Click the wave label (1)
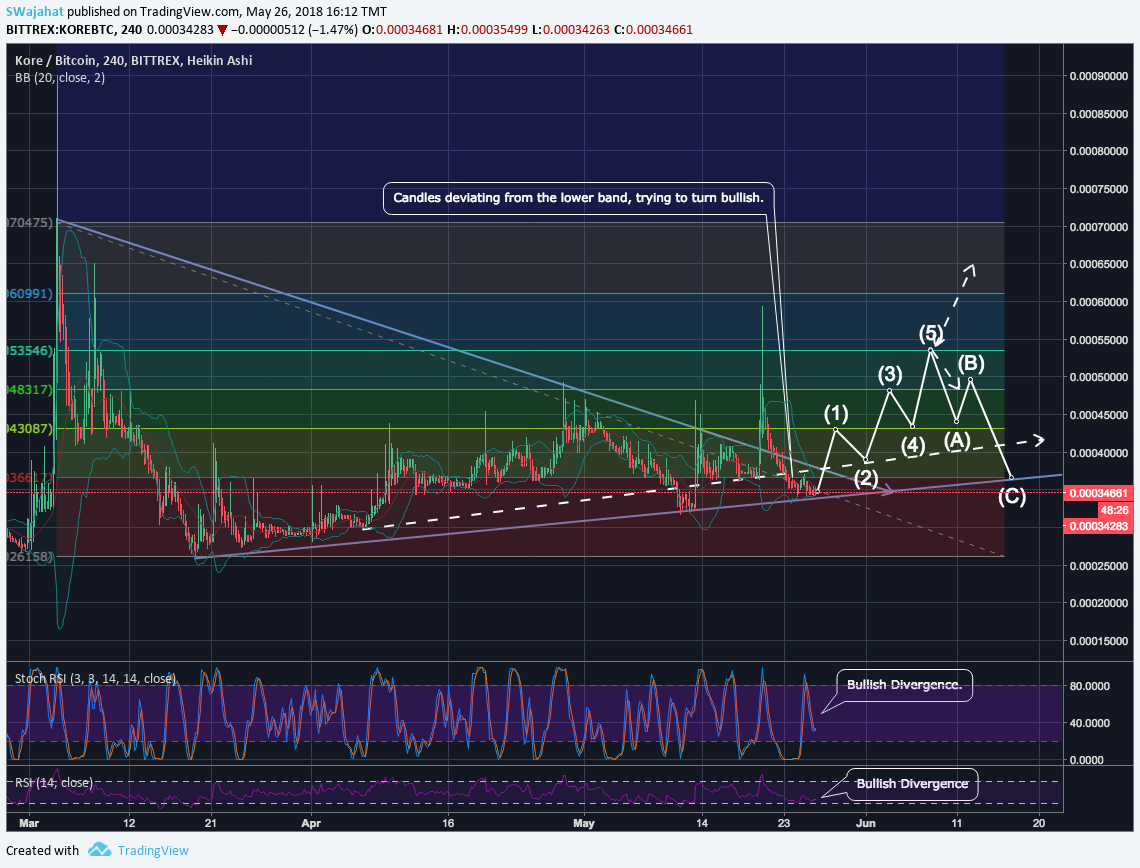The image size is (1140, 868). pyautogui.click(x=836, y=414)
